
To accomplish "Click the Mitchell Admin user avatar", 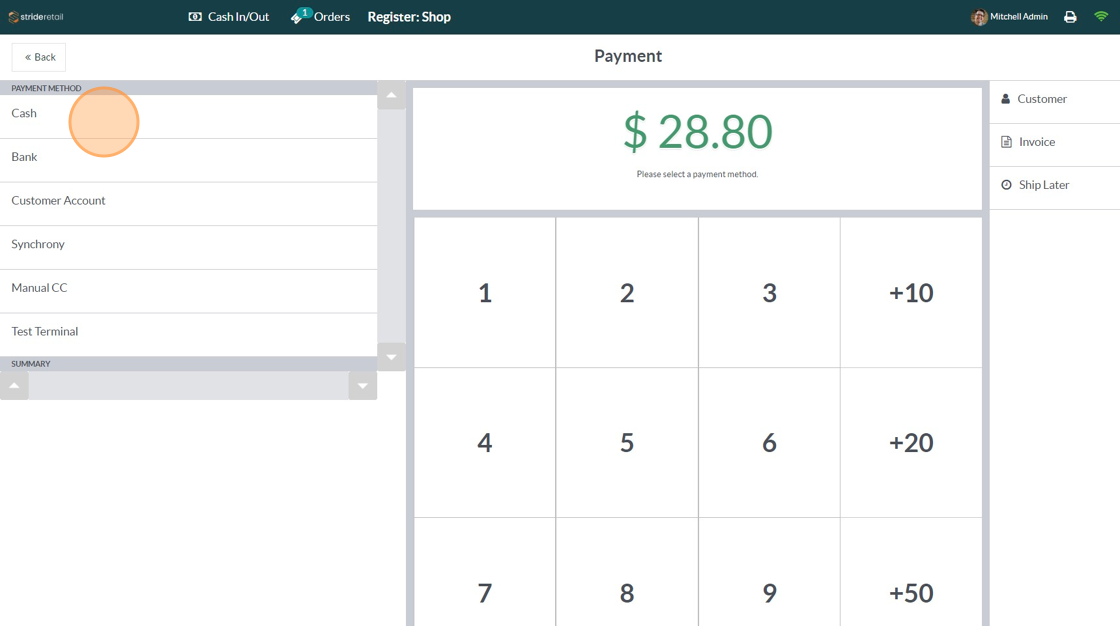I will click(979, 17).
